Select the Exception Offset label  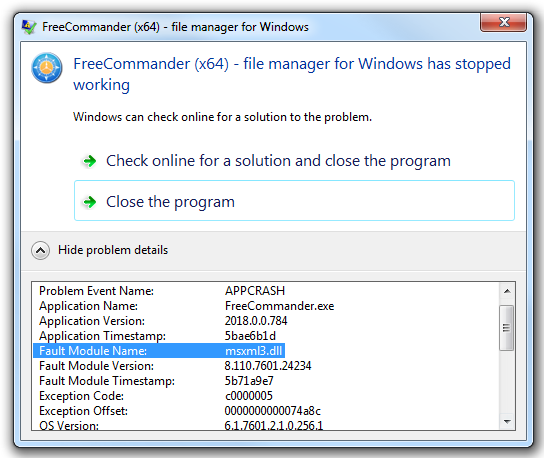83,411
